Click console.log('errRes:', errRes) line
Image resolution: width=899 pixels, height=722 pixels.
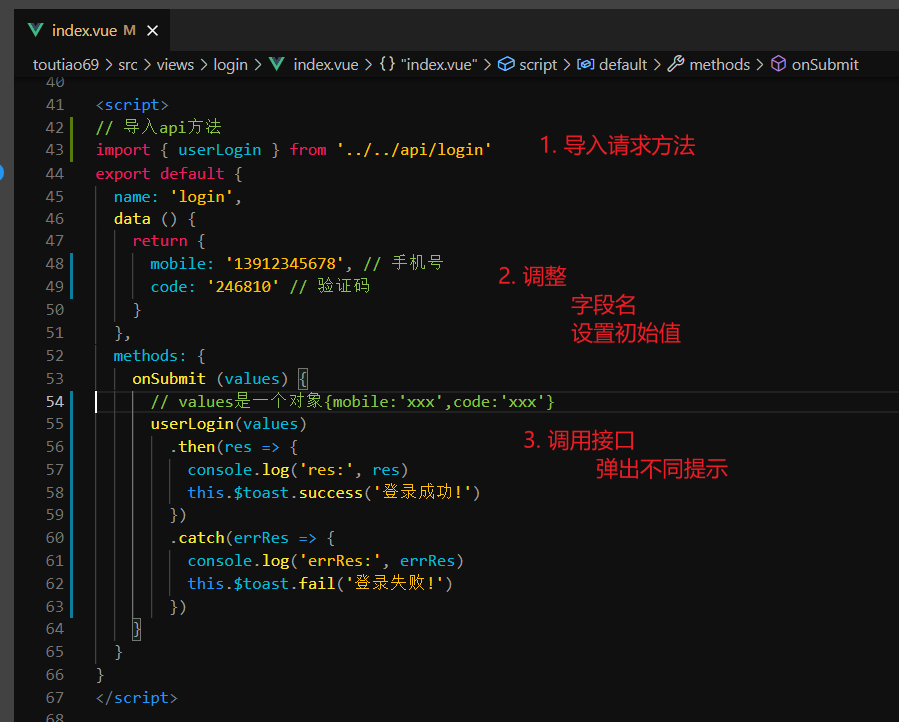(x=325, y=561)
